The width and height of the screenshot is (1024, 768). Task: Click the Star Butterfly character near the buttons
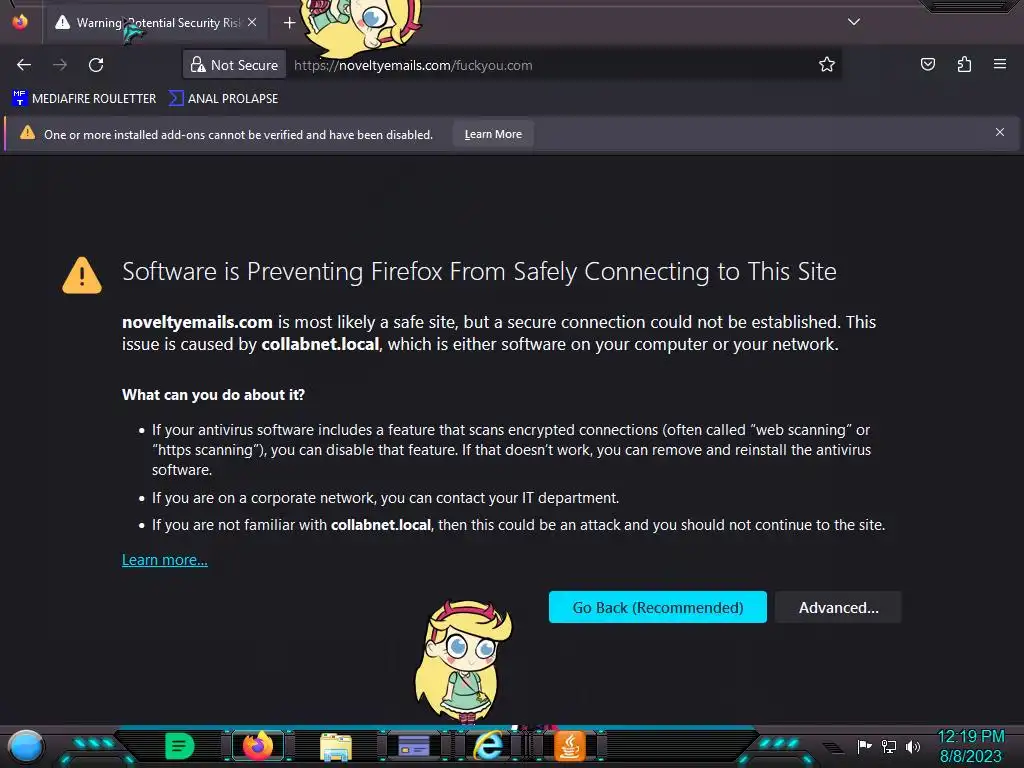click(x=464, y=662)
